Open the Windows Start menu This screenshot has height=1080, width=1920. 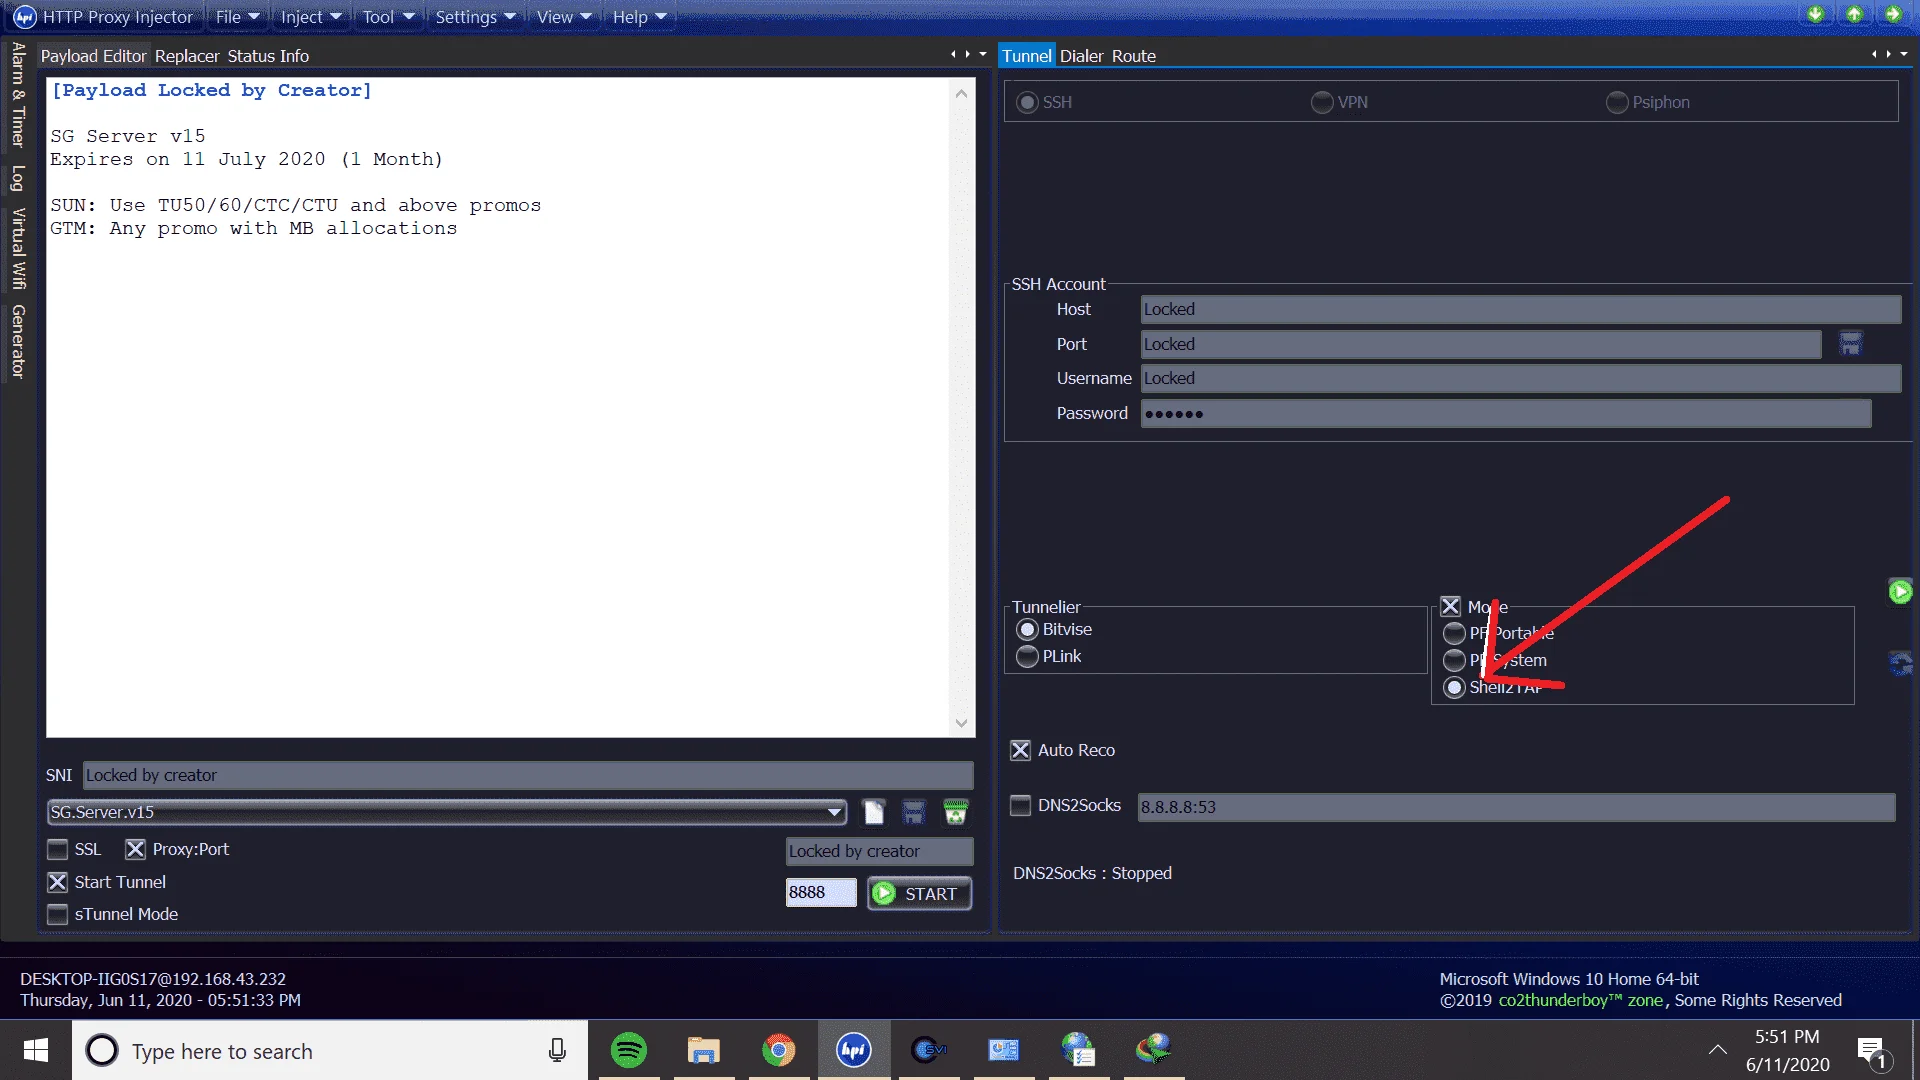[x=36, y=1050]
